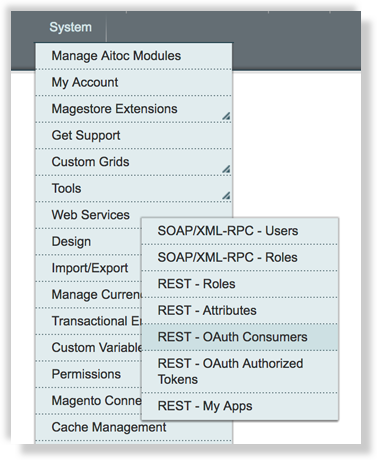Image resolution: width=377 pixels, height=460 pixels.
Task: Choose Magestore Extensions menu item
Action: (x=134, y=109)
